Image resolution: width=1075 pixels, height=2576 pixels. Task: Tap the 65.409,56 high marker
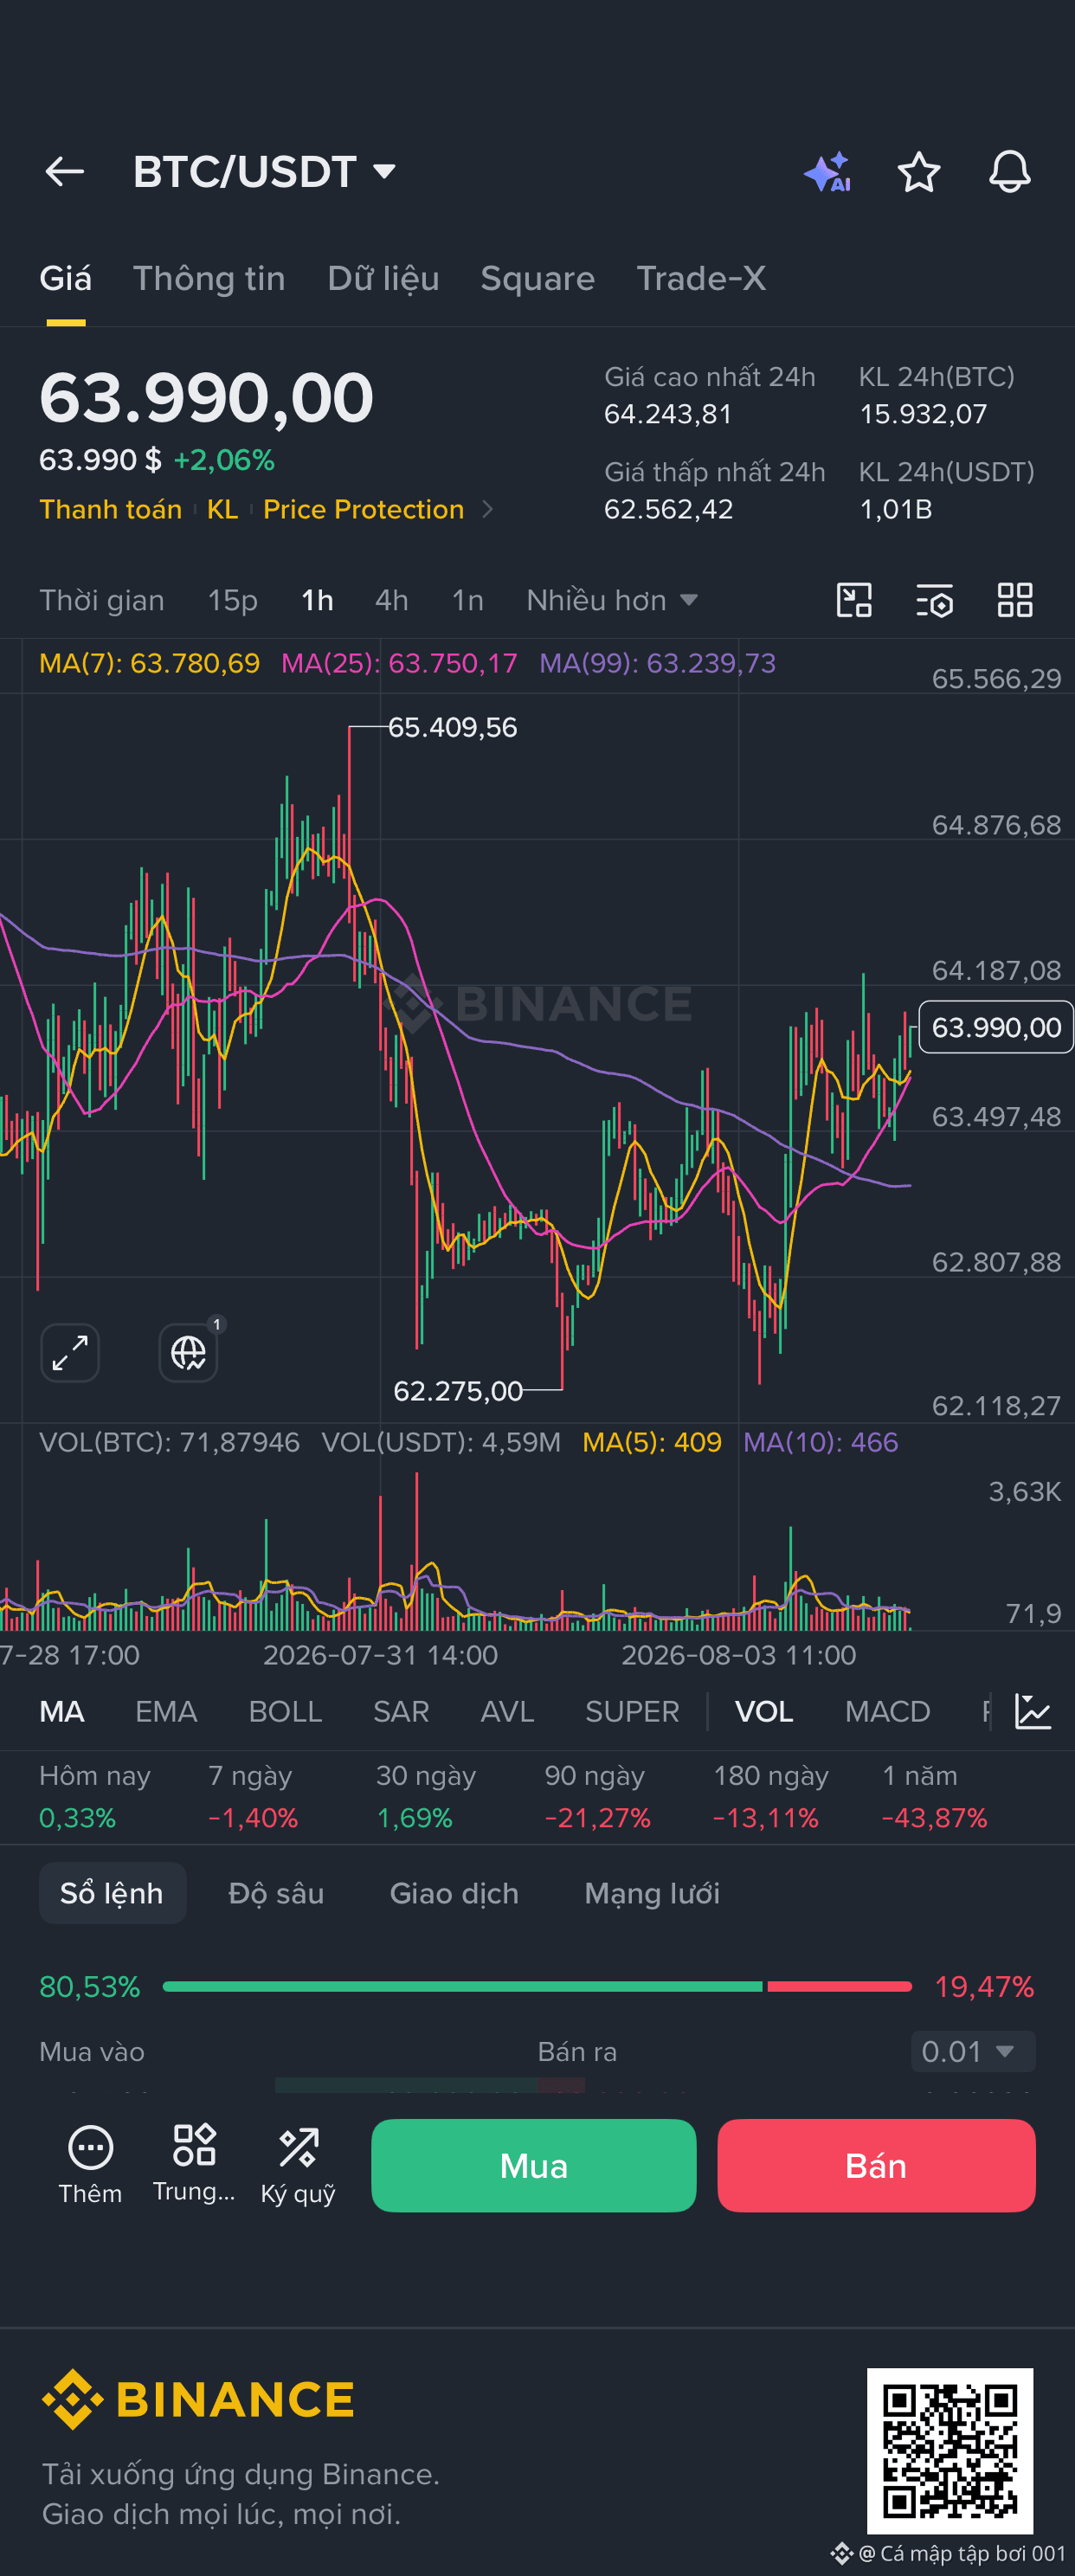click(x=452, y=727)
